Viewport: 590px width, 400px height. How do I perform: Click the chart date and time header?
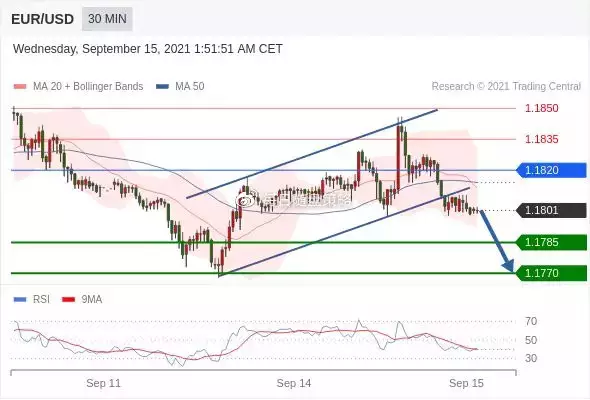coord(148,49)
